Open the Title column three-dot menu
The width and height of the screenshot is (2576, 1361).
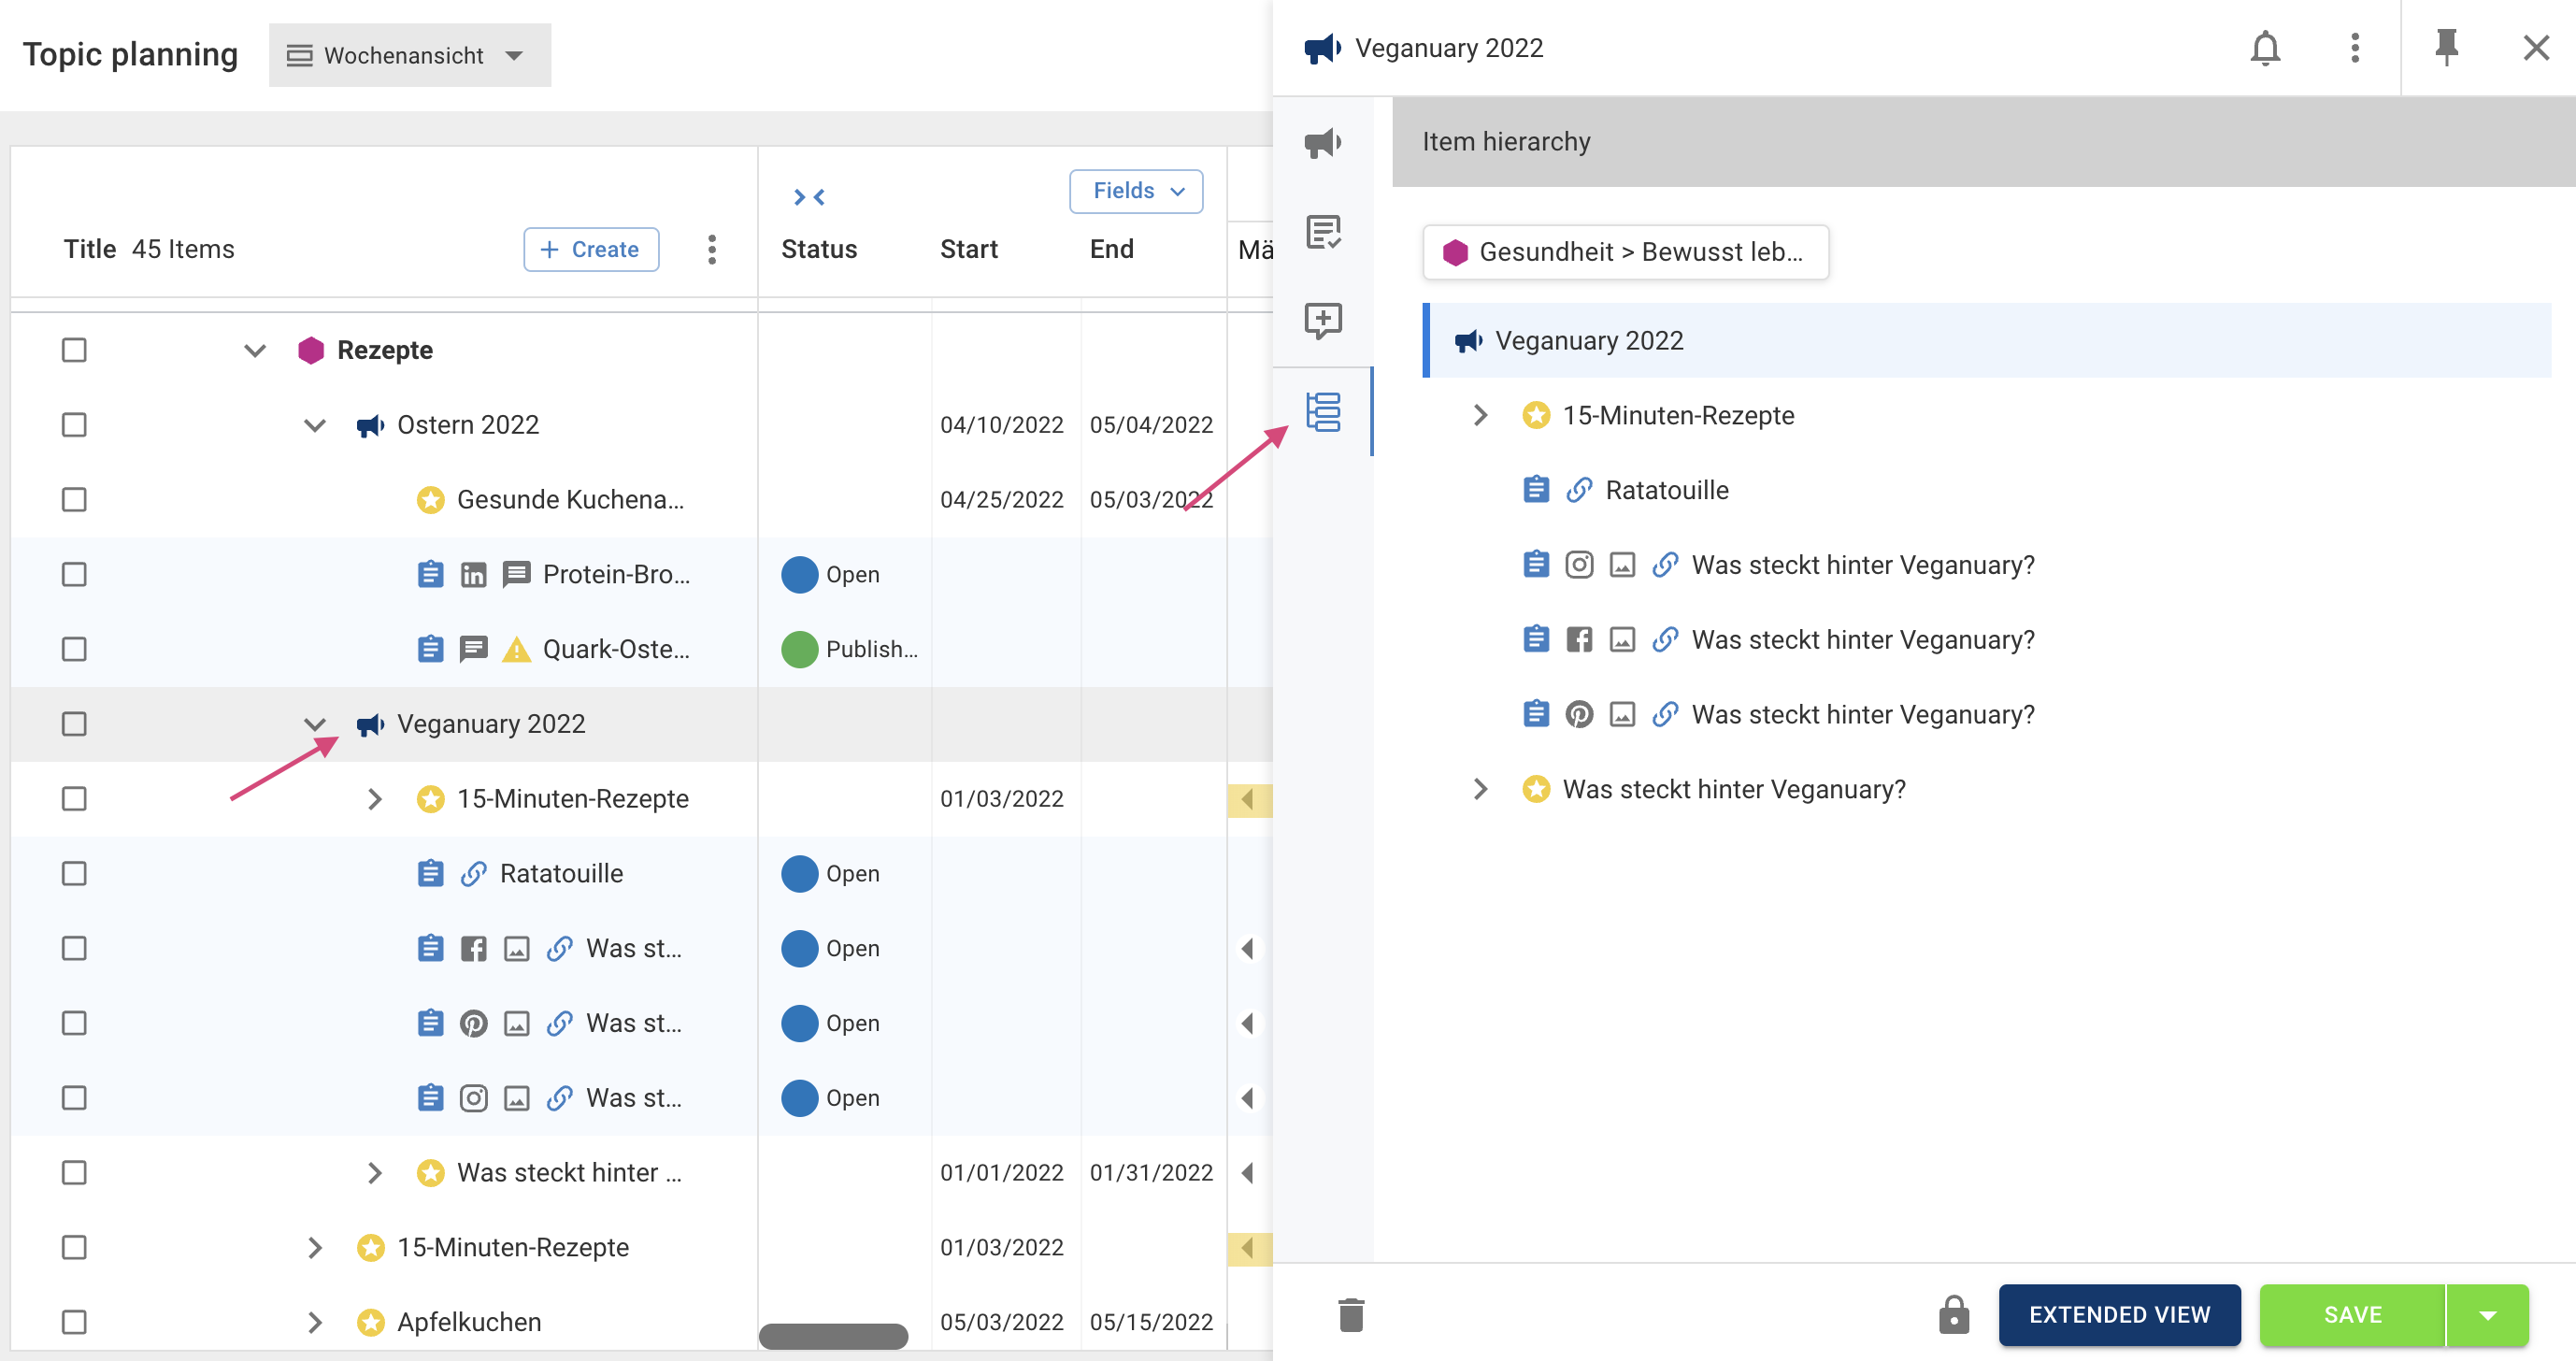[712, 249]
